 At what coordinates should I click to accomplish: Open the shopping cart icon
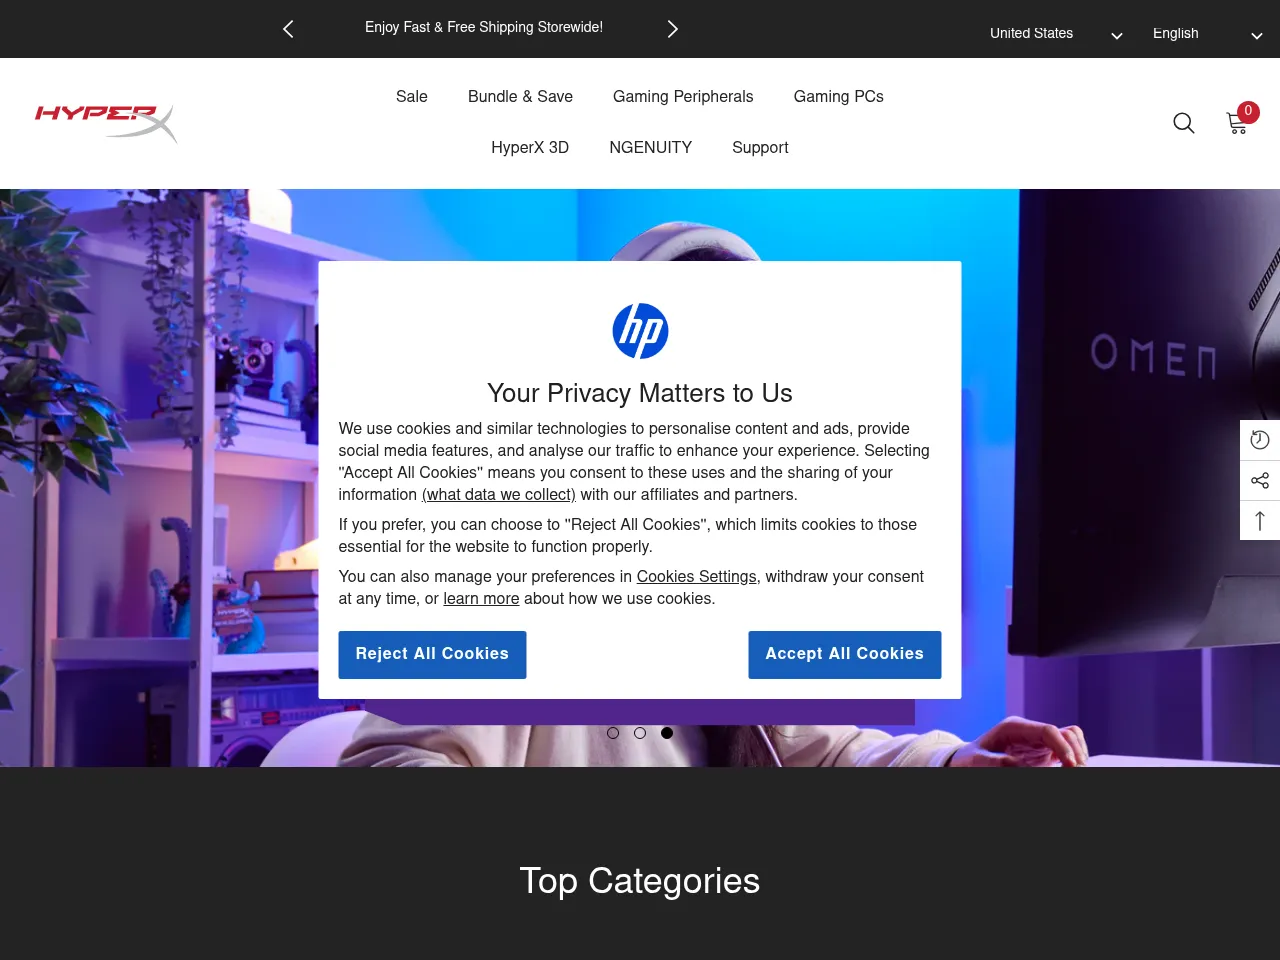[x=1237, y=123]
